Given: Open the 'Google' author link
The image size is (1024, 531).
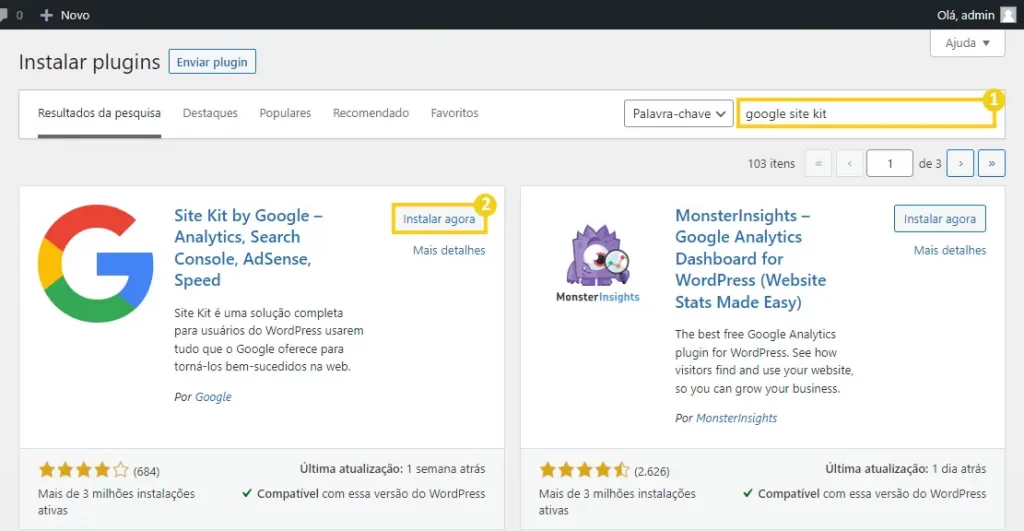Looking at the screenshot, I should (213, 396).
